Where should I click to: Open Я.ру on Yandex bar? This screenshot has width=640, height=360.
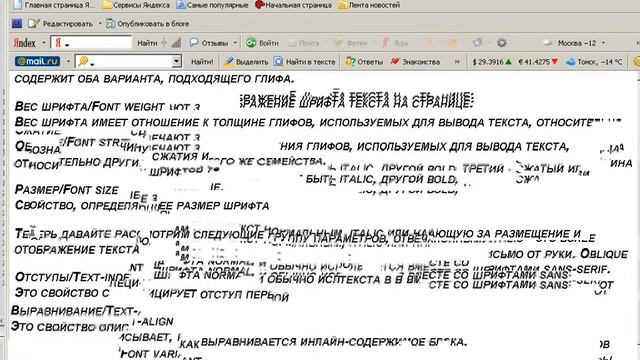click(395, 43)
